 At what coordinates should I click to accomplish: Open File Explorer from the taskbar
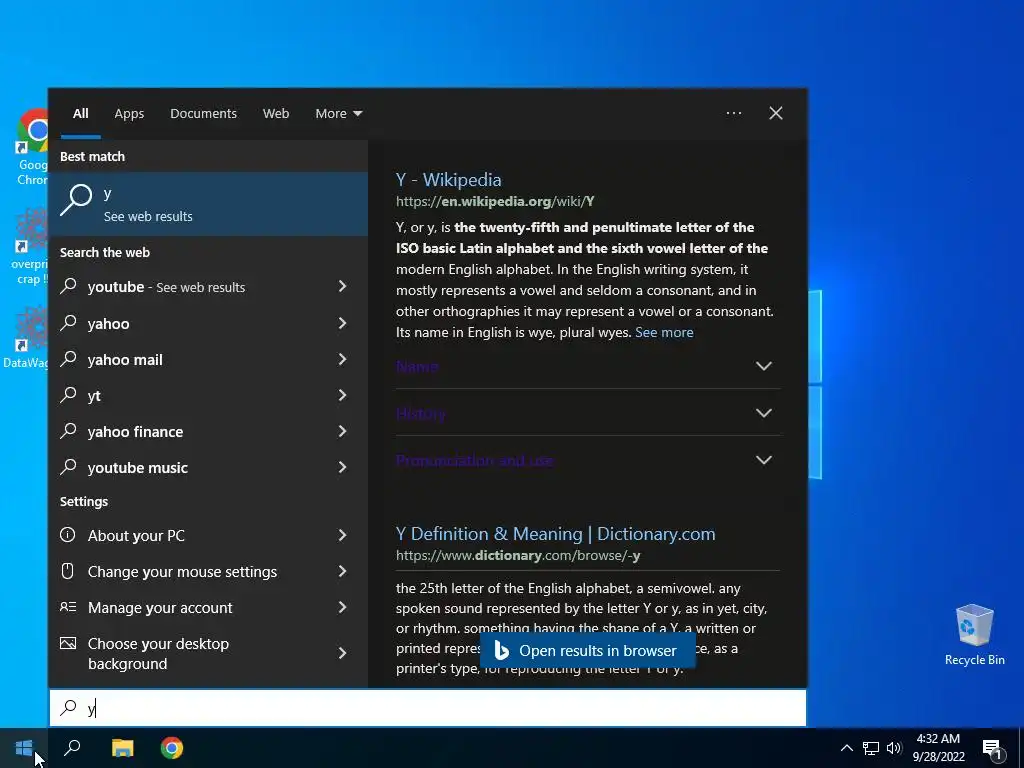click(122, 748)
